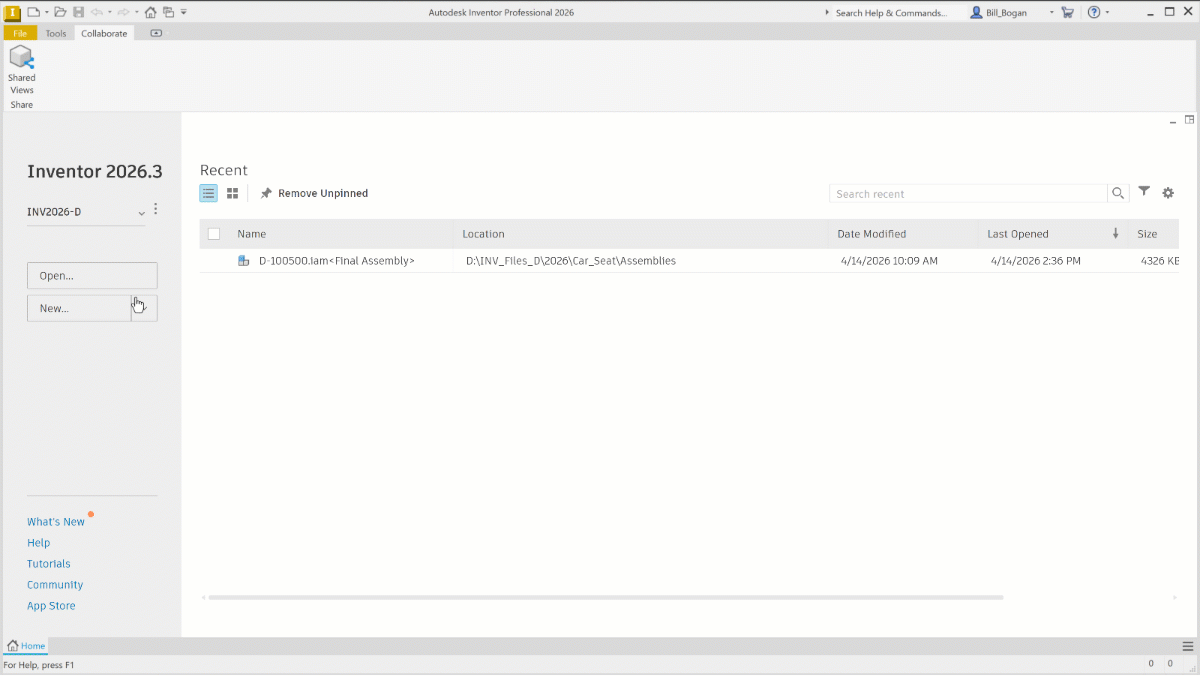Open the INV2026-D project dropdown
Image resolution: width=1200 pixels, height=676 pixels.
click(141, 213)
